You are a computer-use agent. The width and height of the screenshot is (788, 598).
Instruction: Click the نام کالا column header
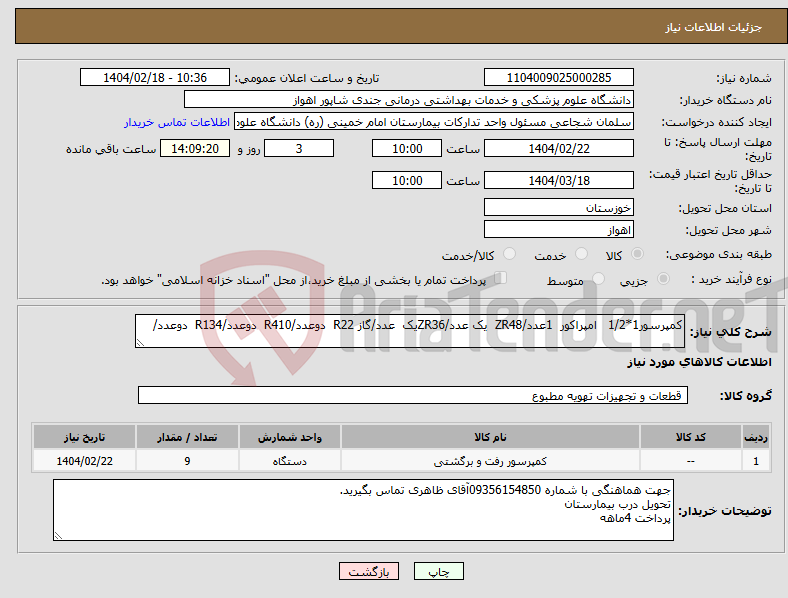pos(490,437)
